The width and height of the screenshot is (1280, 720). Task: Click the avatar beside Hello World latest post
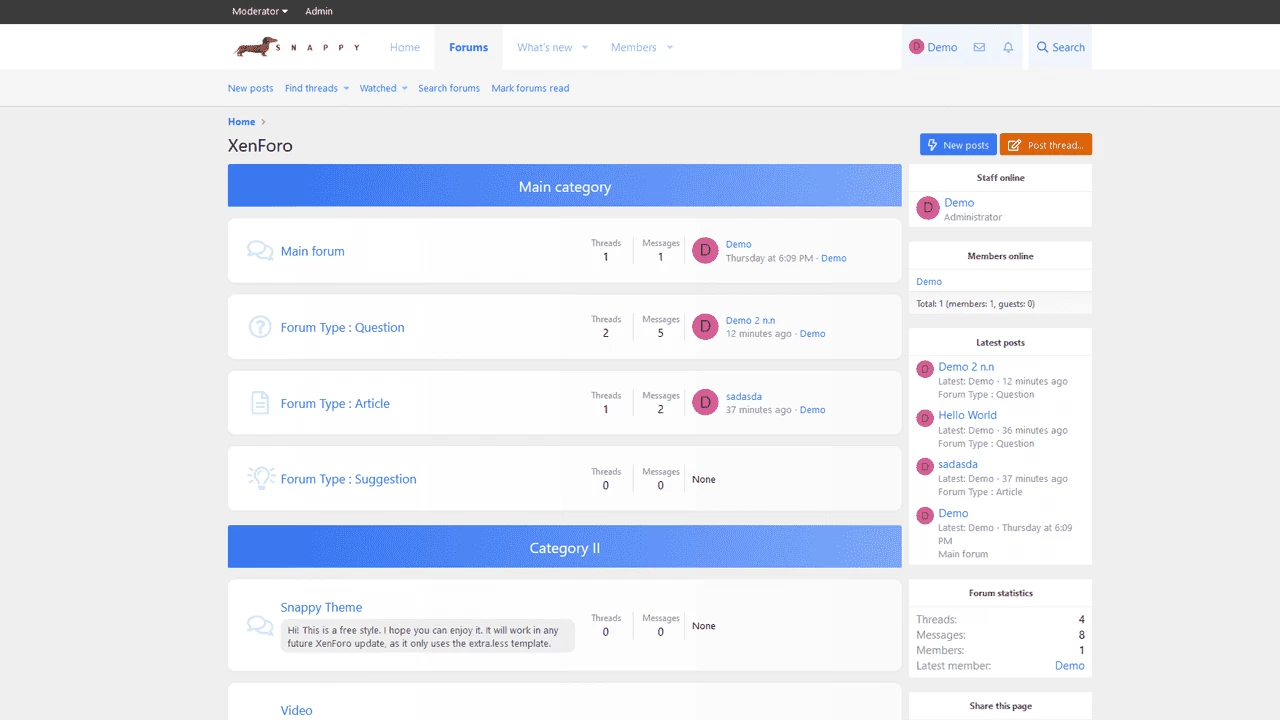pyautogui.click(x=925, y=418)
